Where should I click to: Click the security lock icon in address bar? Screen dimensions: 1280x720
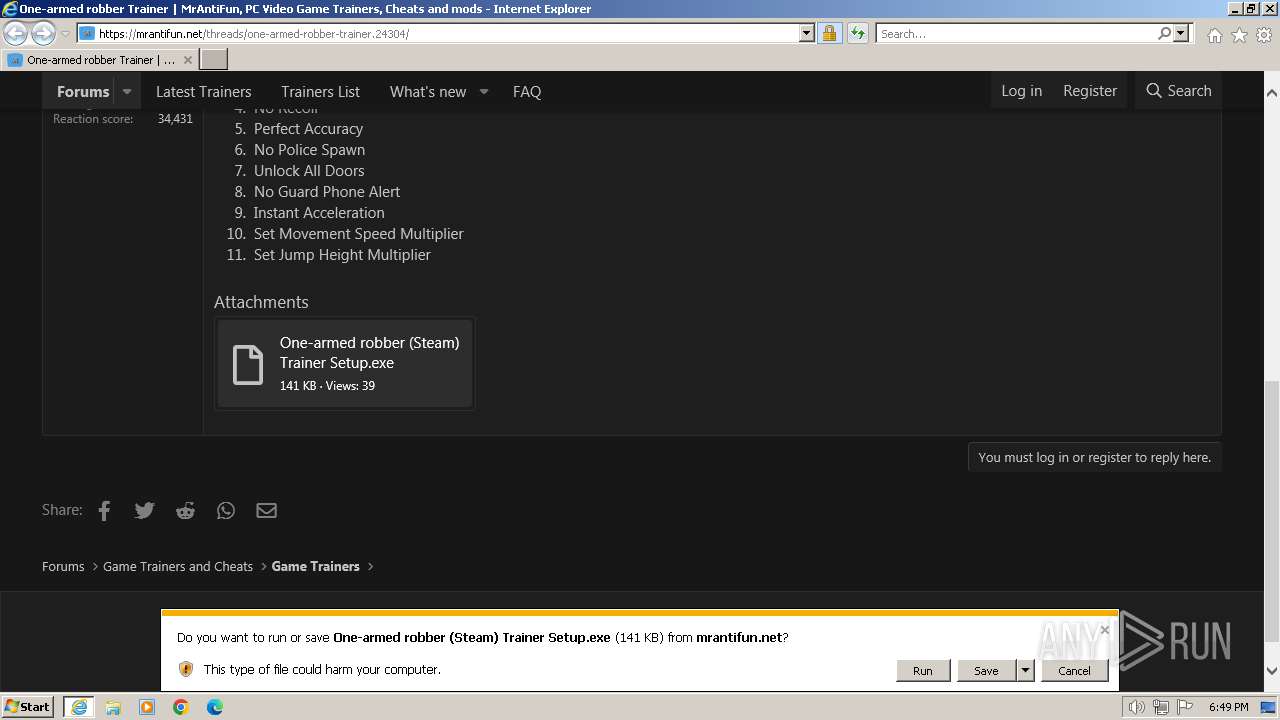pos(829,33)
